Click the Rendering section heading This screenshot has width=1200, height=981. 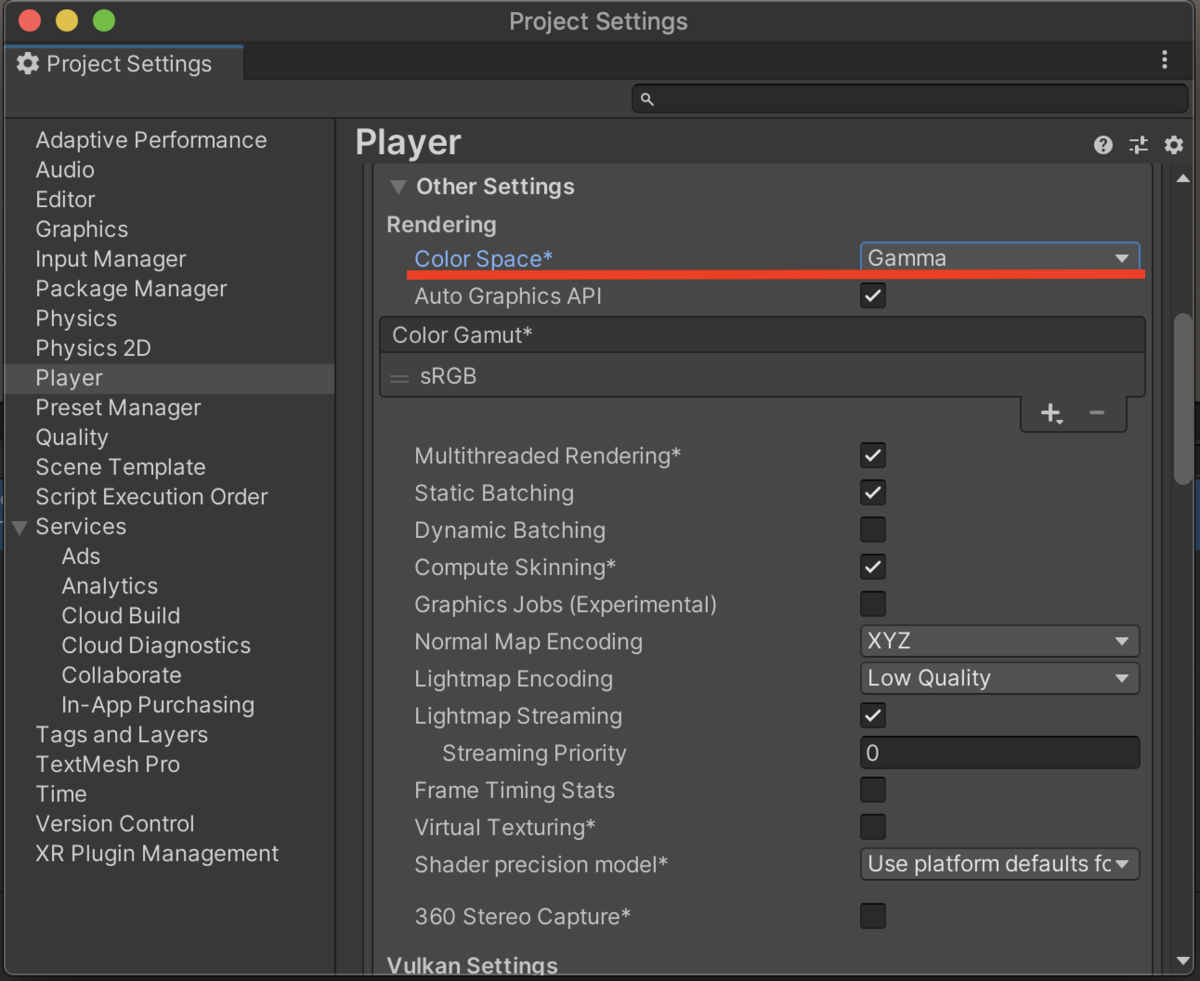click(441, 225)
